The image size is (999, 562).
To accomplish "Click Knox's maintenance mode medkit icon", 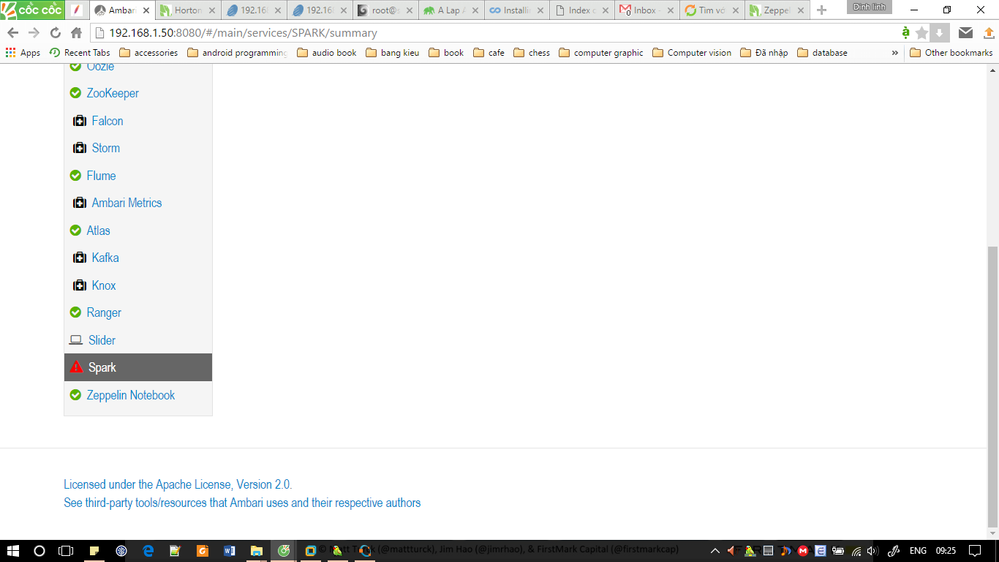I will 80,285.
